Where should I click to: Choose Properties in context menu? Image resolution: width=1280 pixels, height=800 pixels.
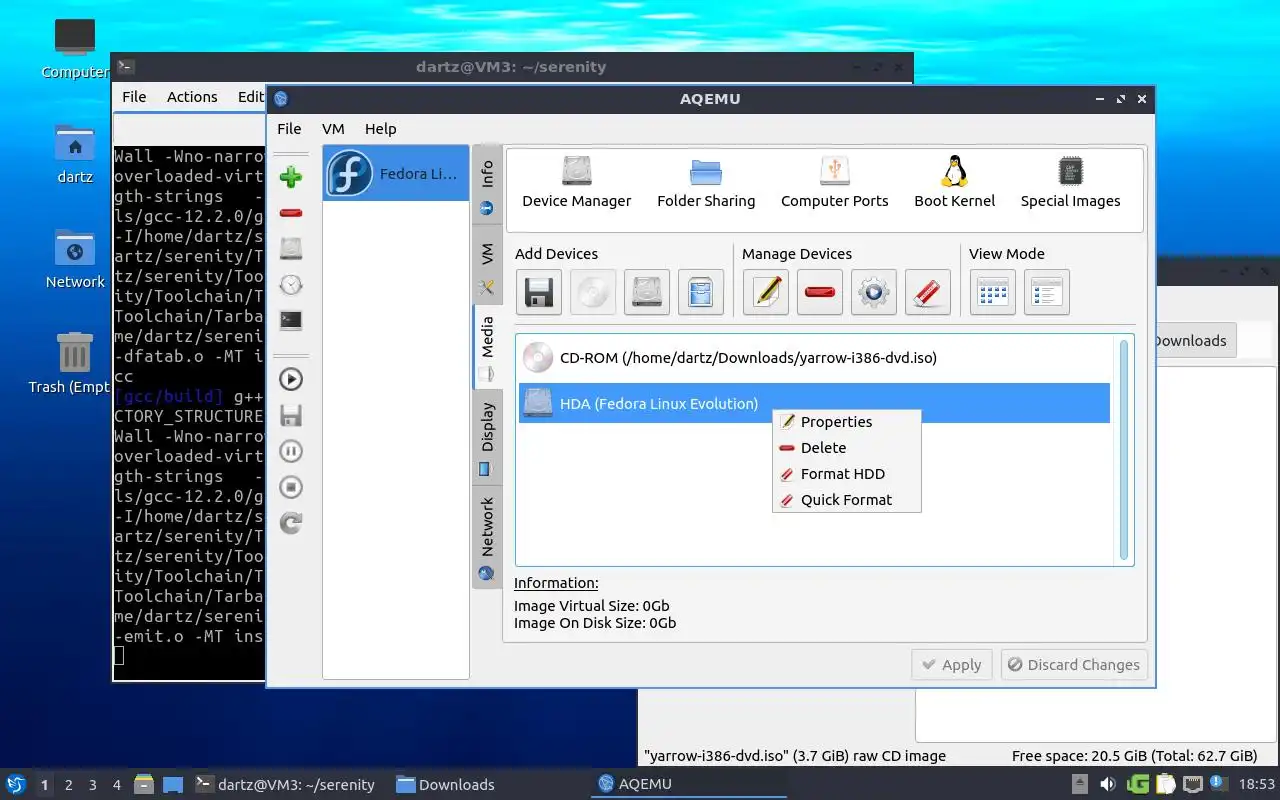coord(847,422)
